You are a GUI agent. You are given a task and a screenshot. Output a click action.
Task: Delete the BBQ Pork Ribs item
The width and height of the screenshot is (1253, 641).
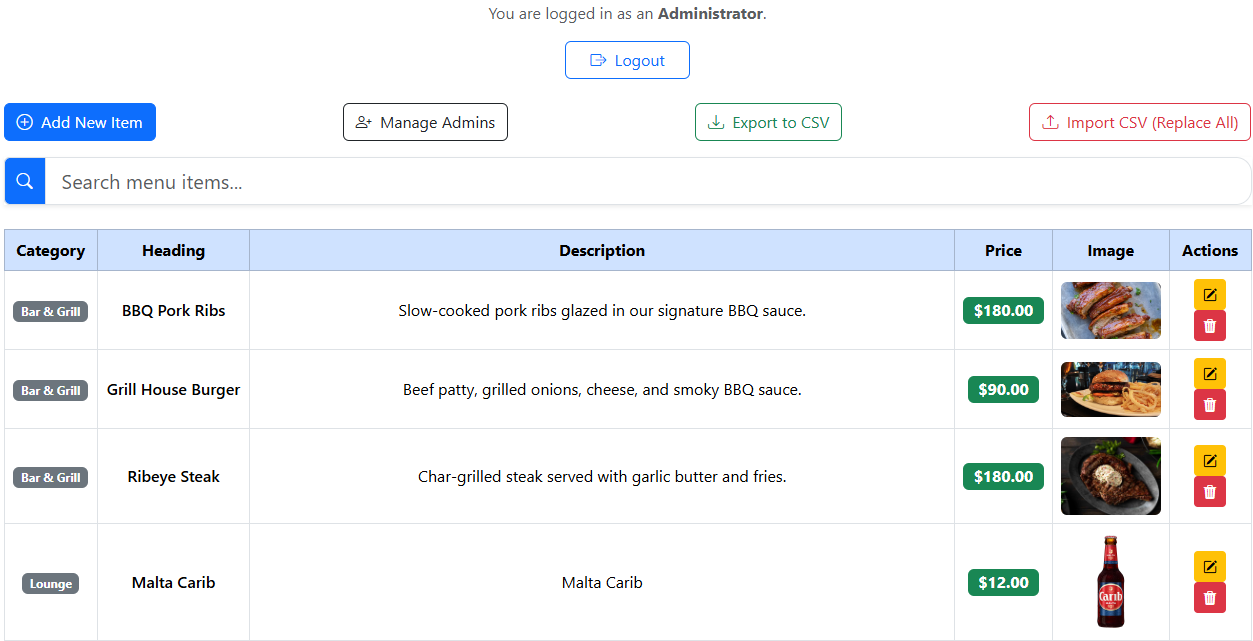click(x=1209, y=325)
